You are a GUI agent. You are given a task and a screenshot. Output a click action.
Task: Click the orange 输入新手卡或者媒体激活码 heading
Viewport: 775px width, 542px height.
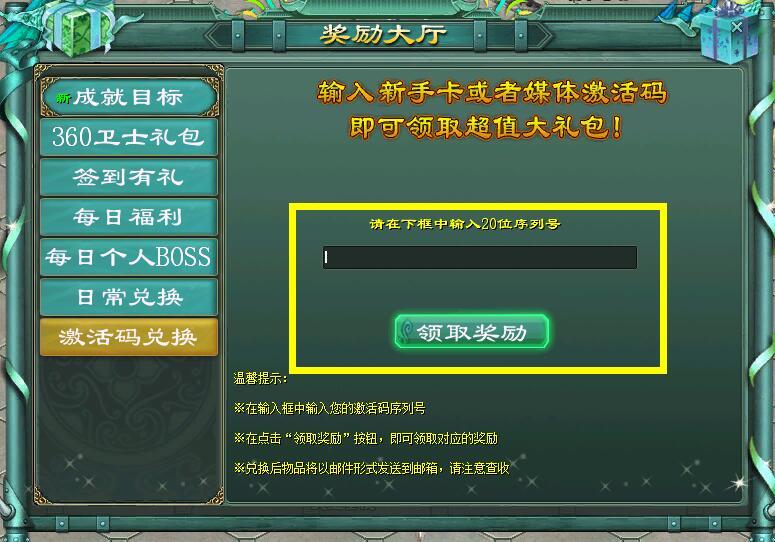(492, 92)
